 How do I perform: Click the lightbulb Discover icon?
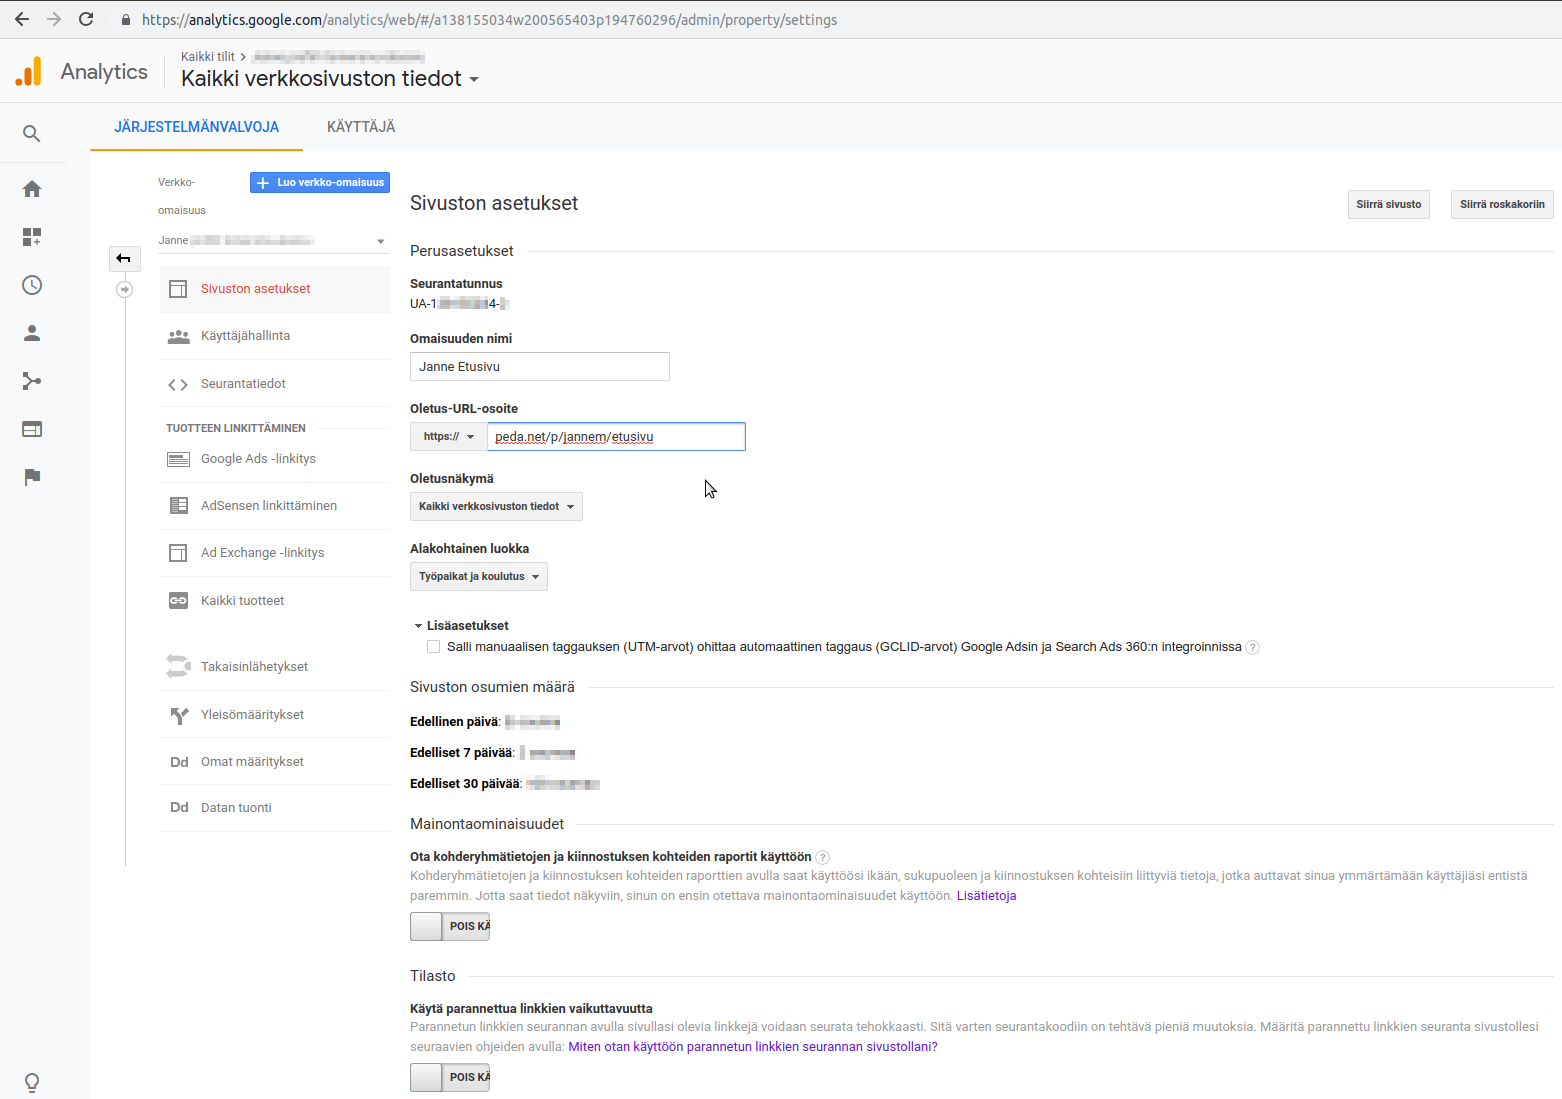tap(32, 1082)
